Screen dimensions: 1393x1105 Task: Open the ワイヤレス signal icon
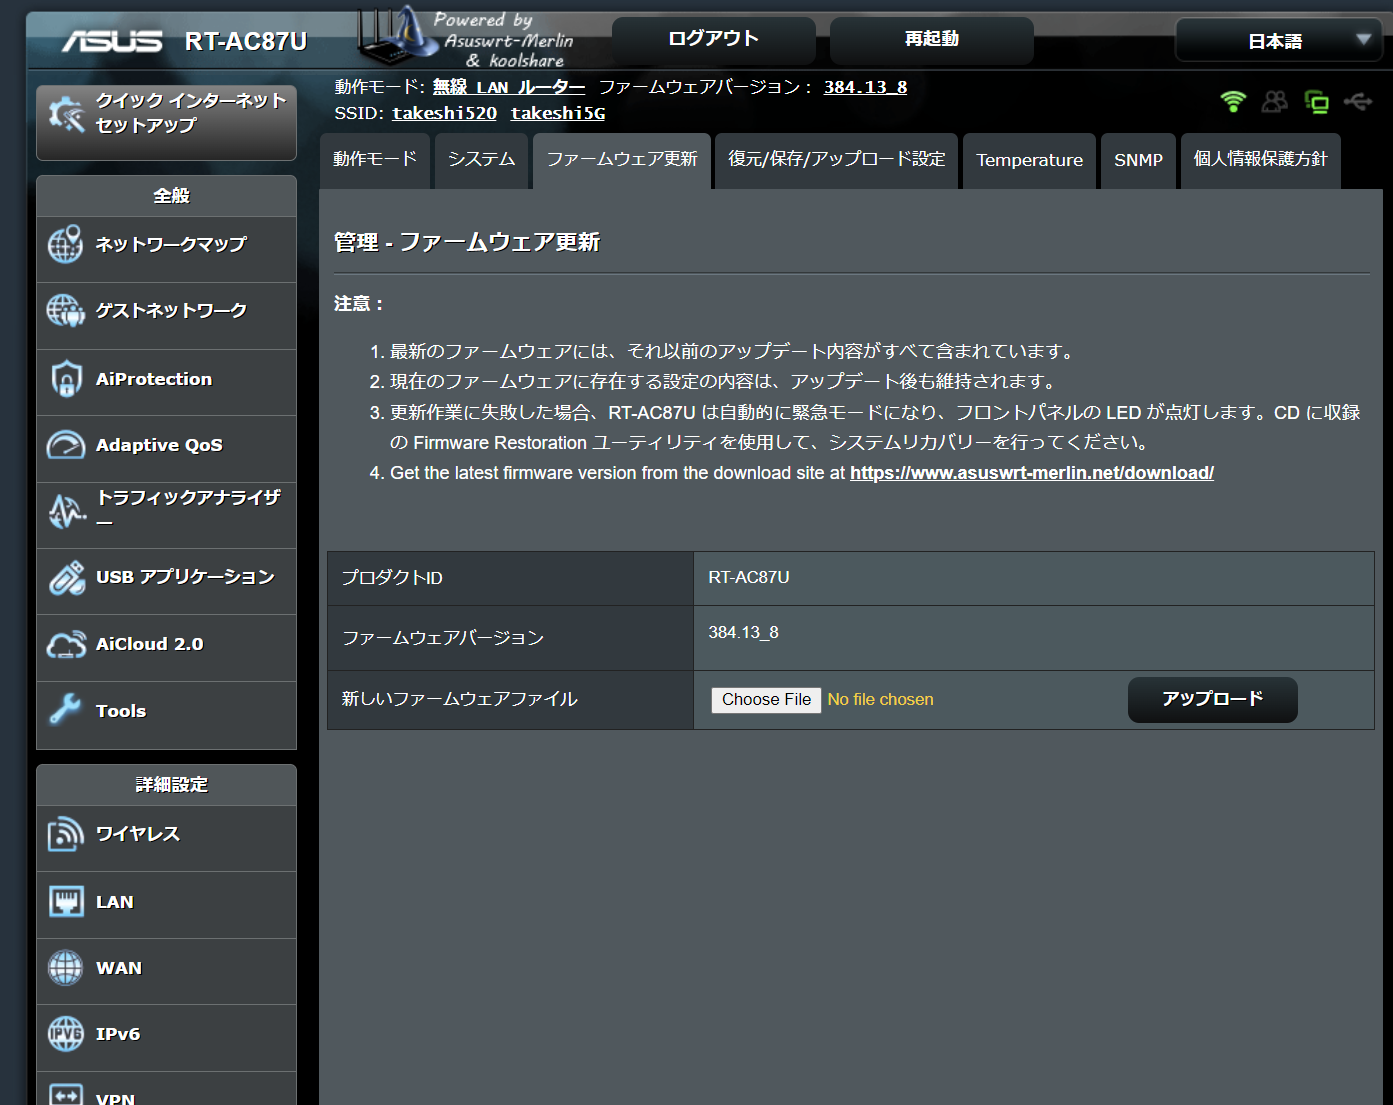coord(66,834)
